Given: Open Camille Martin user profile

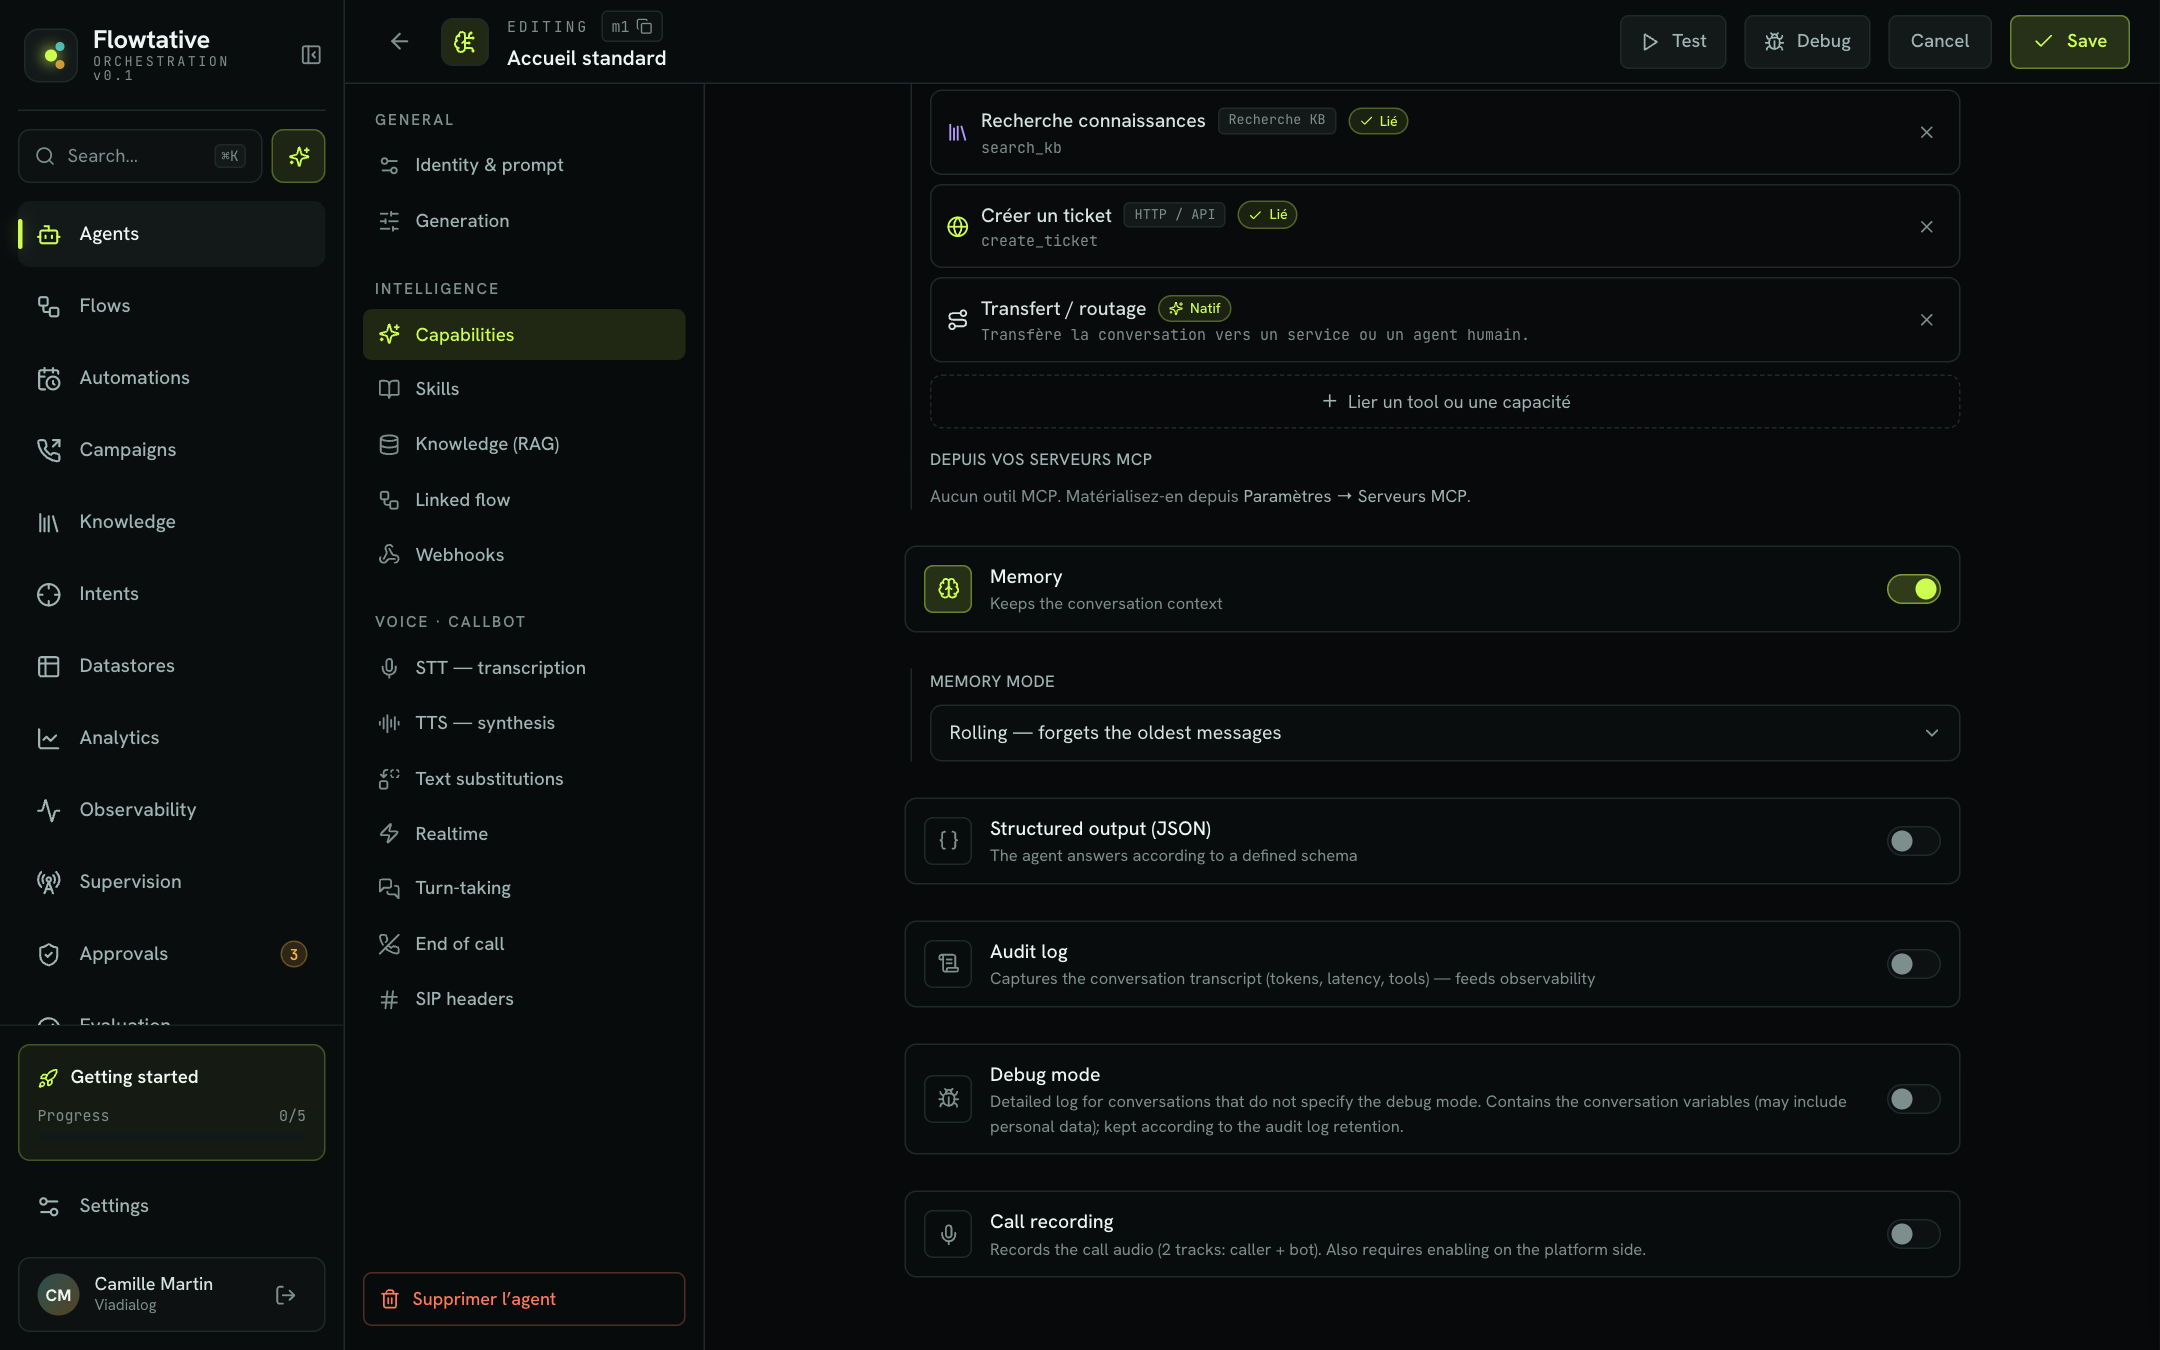Looking at the screenshot, I should (172, 1295).
